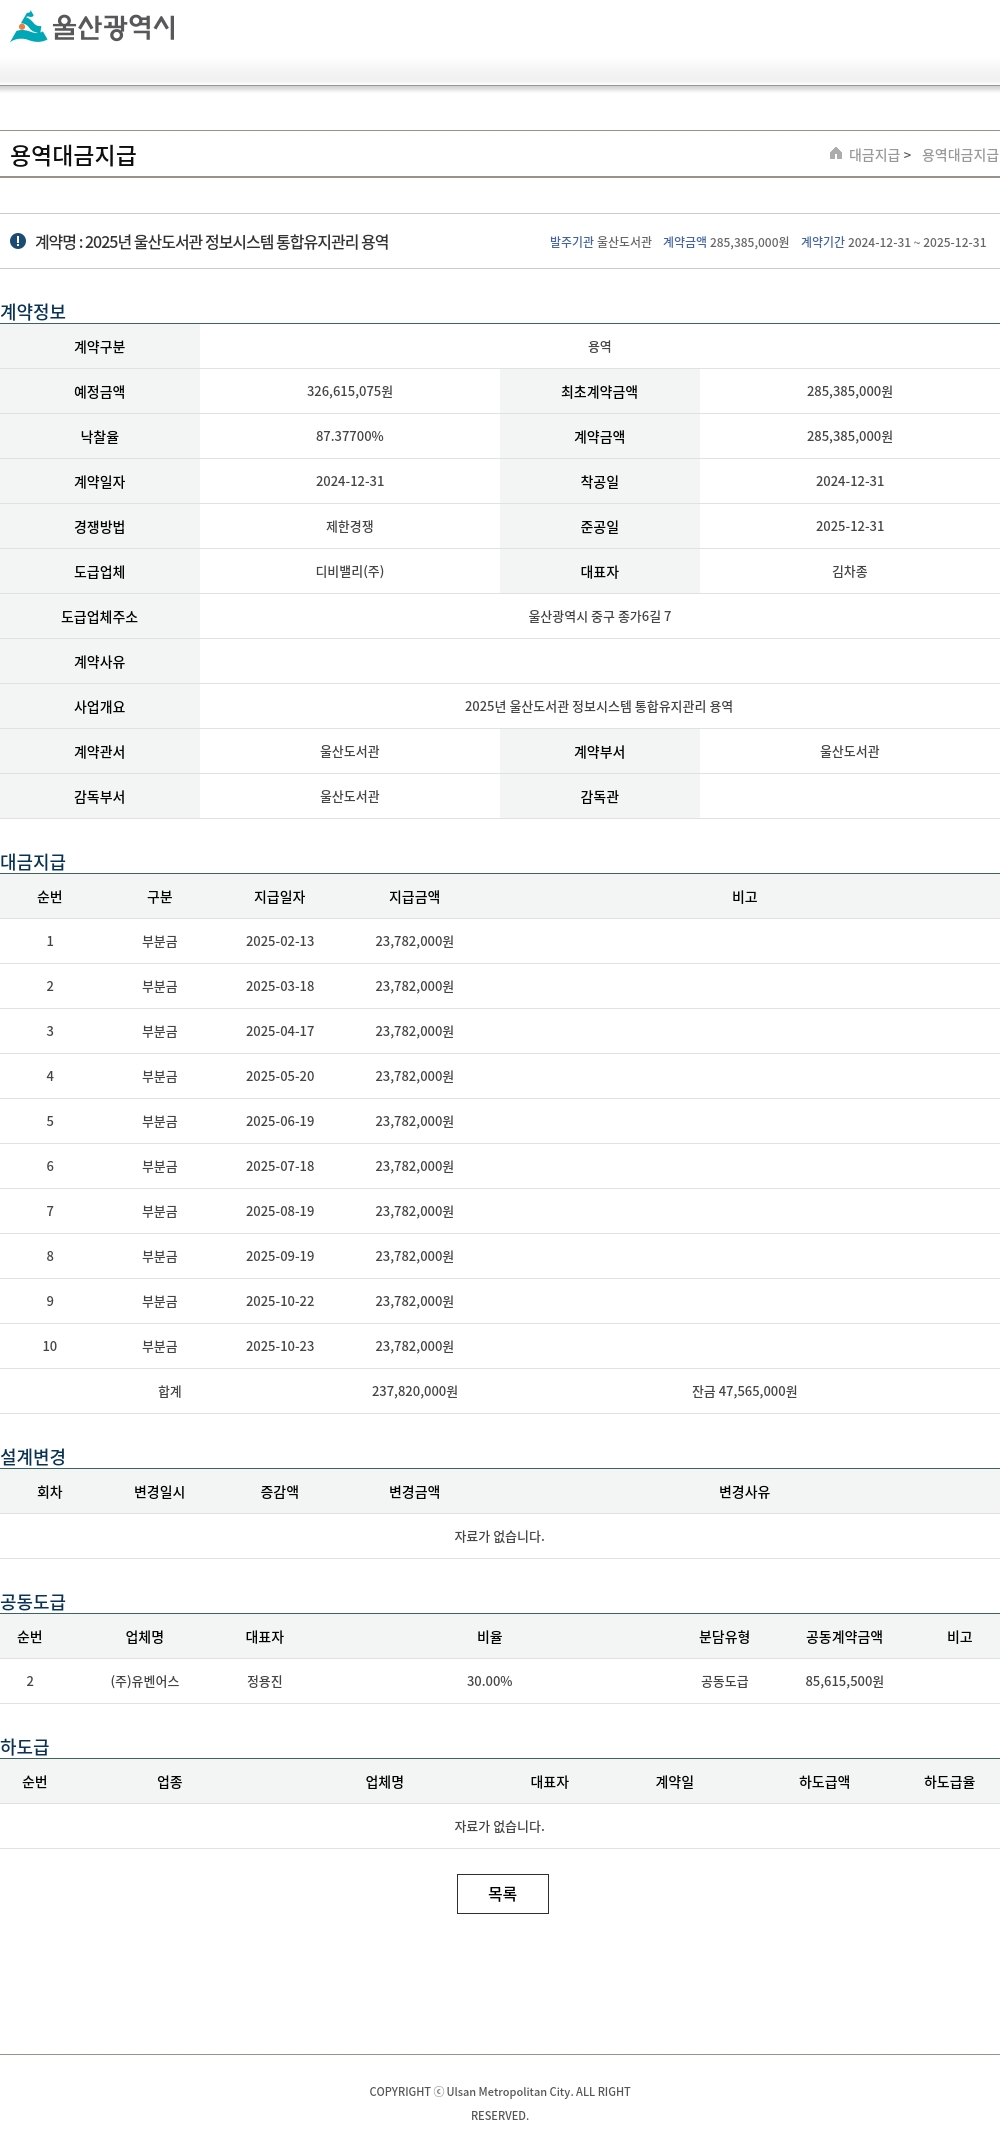Select payment row dated 2025-10-23
This screenshot has width=1000, height=2155.
[x=280, y=1346]
